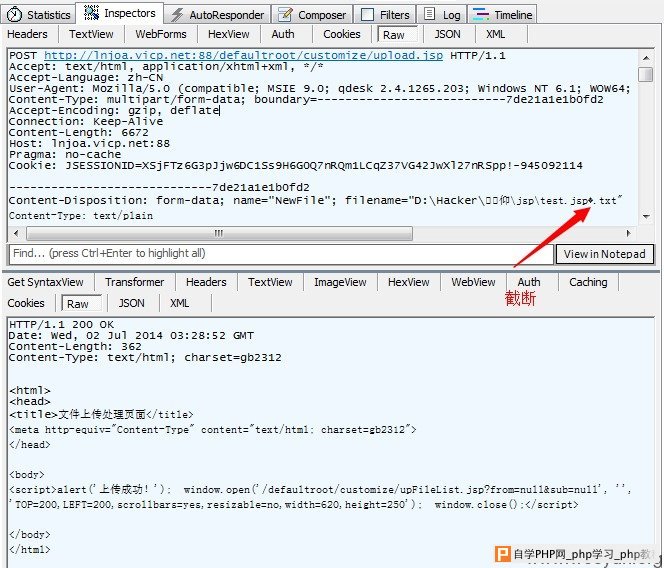Toggle the Filters checkbox icon
The width and height of the screenshot is (664, 568).
coord(367,15)
